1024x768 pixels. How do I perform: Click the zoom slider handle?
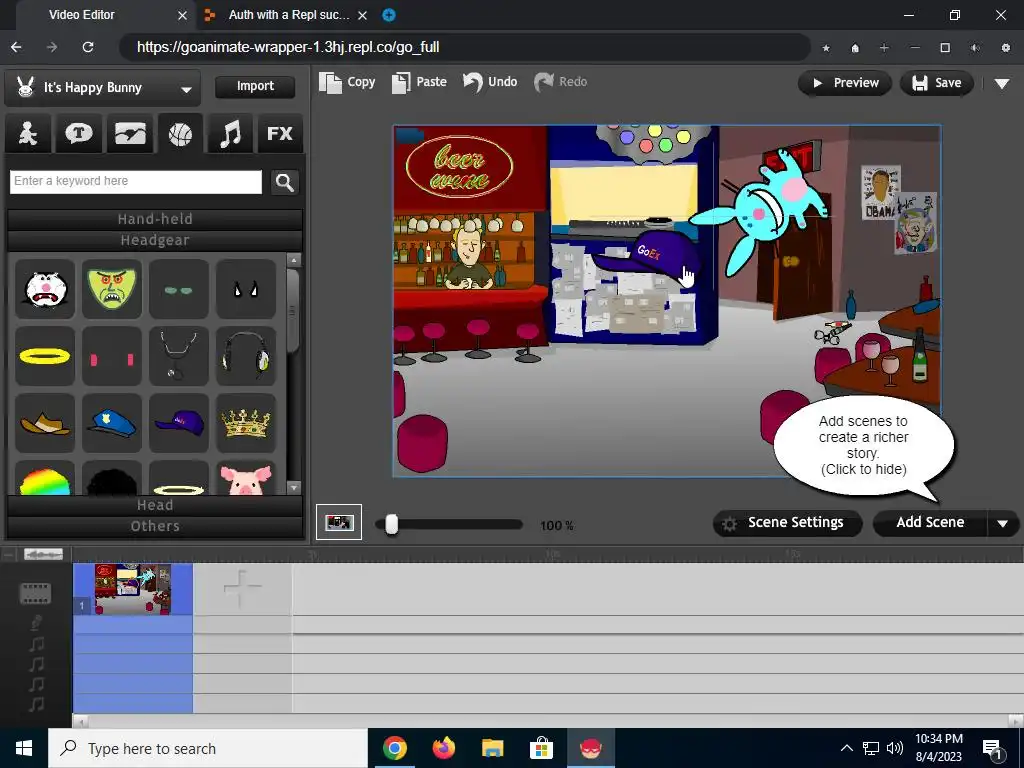tap(391, 524)
